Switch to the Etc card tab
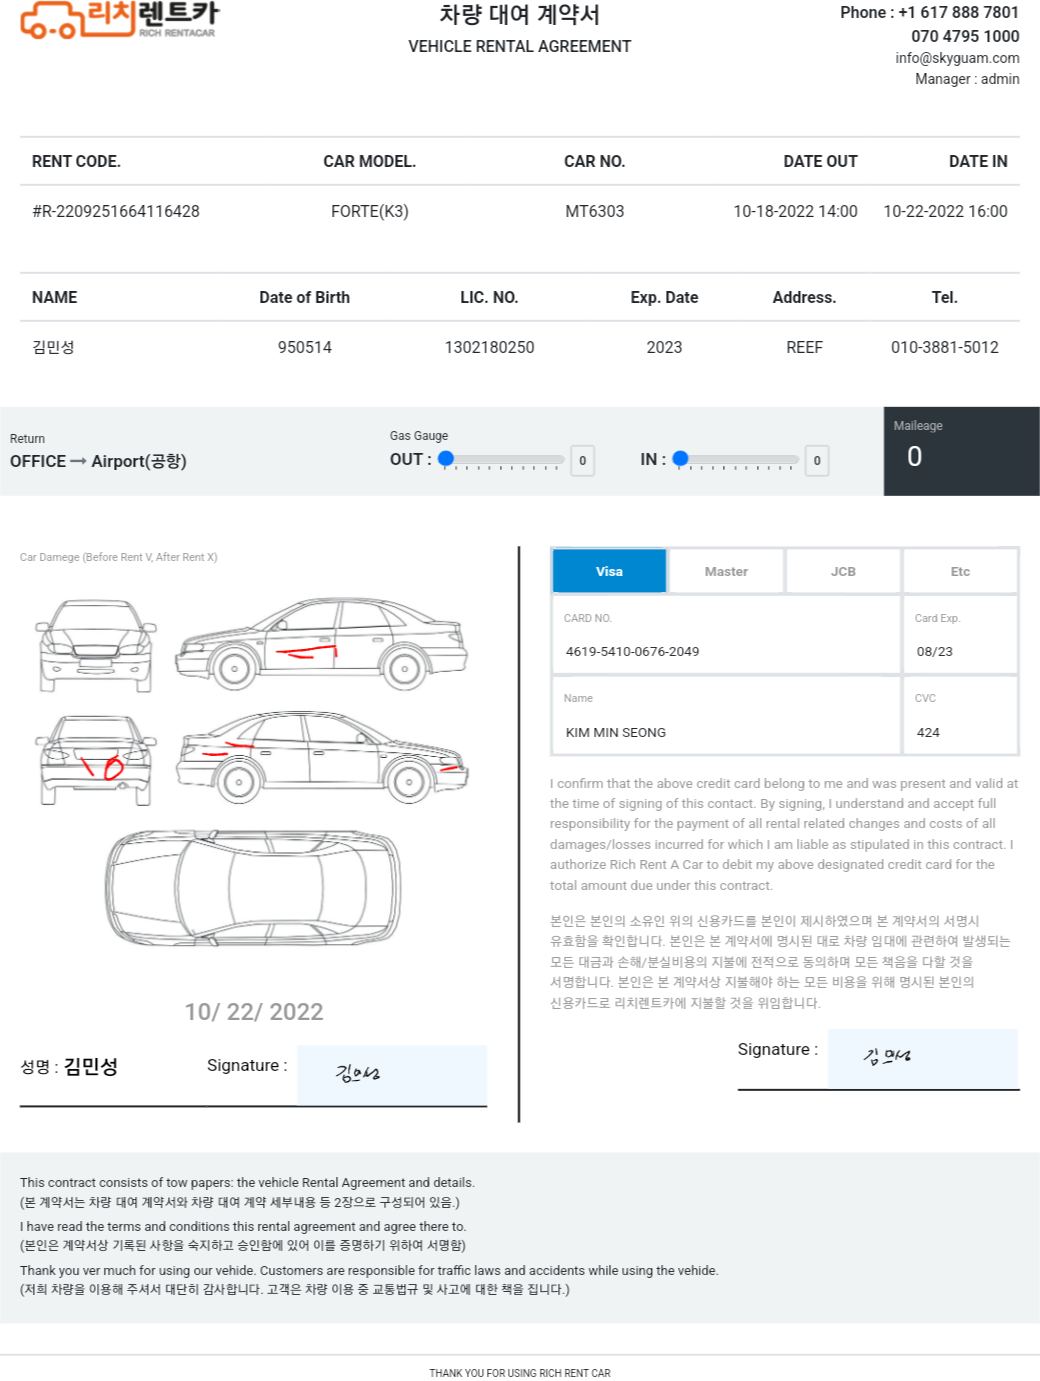 960,571
